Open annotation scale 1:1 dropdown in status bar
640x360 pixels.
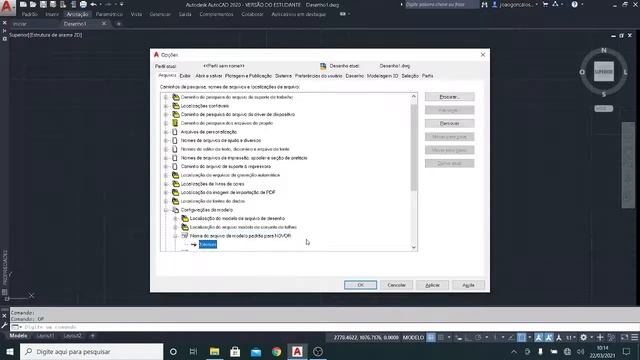(x=570, y=337)
